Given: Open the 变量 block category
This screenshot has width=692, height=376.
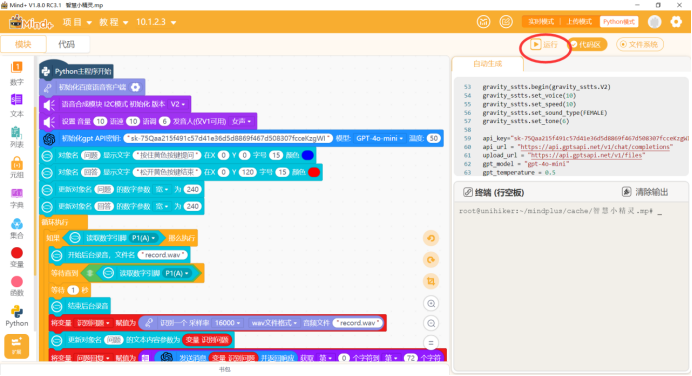Looking at the screenshot, I should [16, 257].
